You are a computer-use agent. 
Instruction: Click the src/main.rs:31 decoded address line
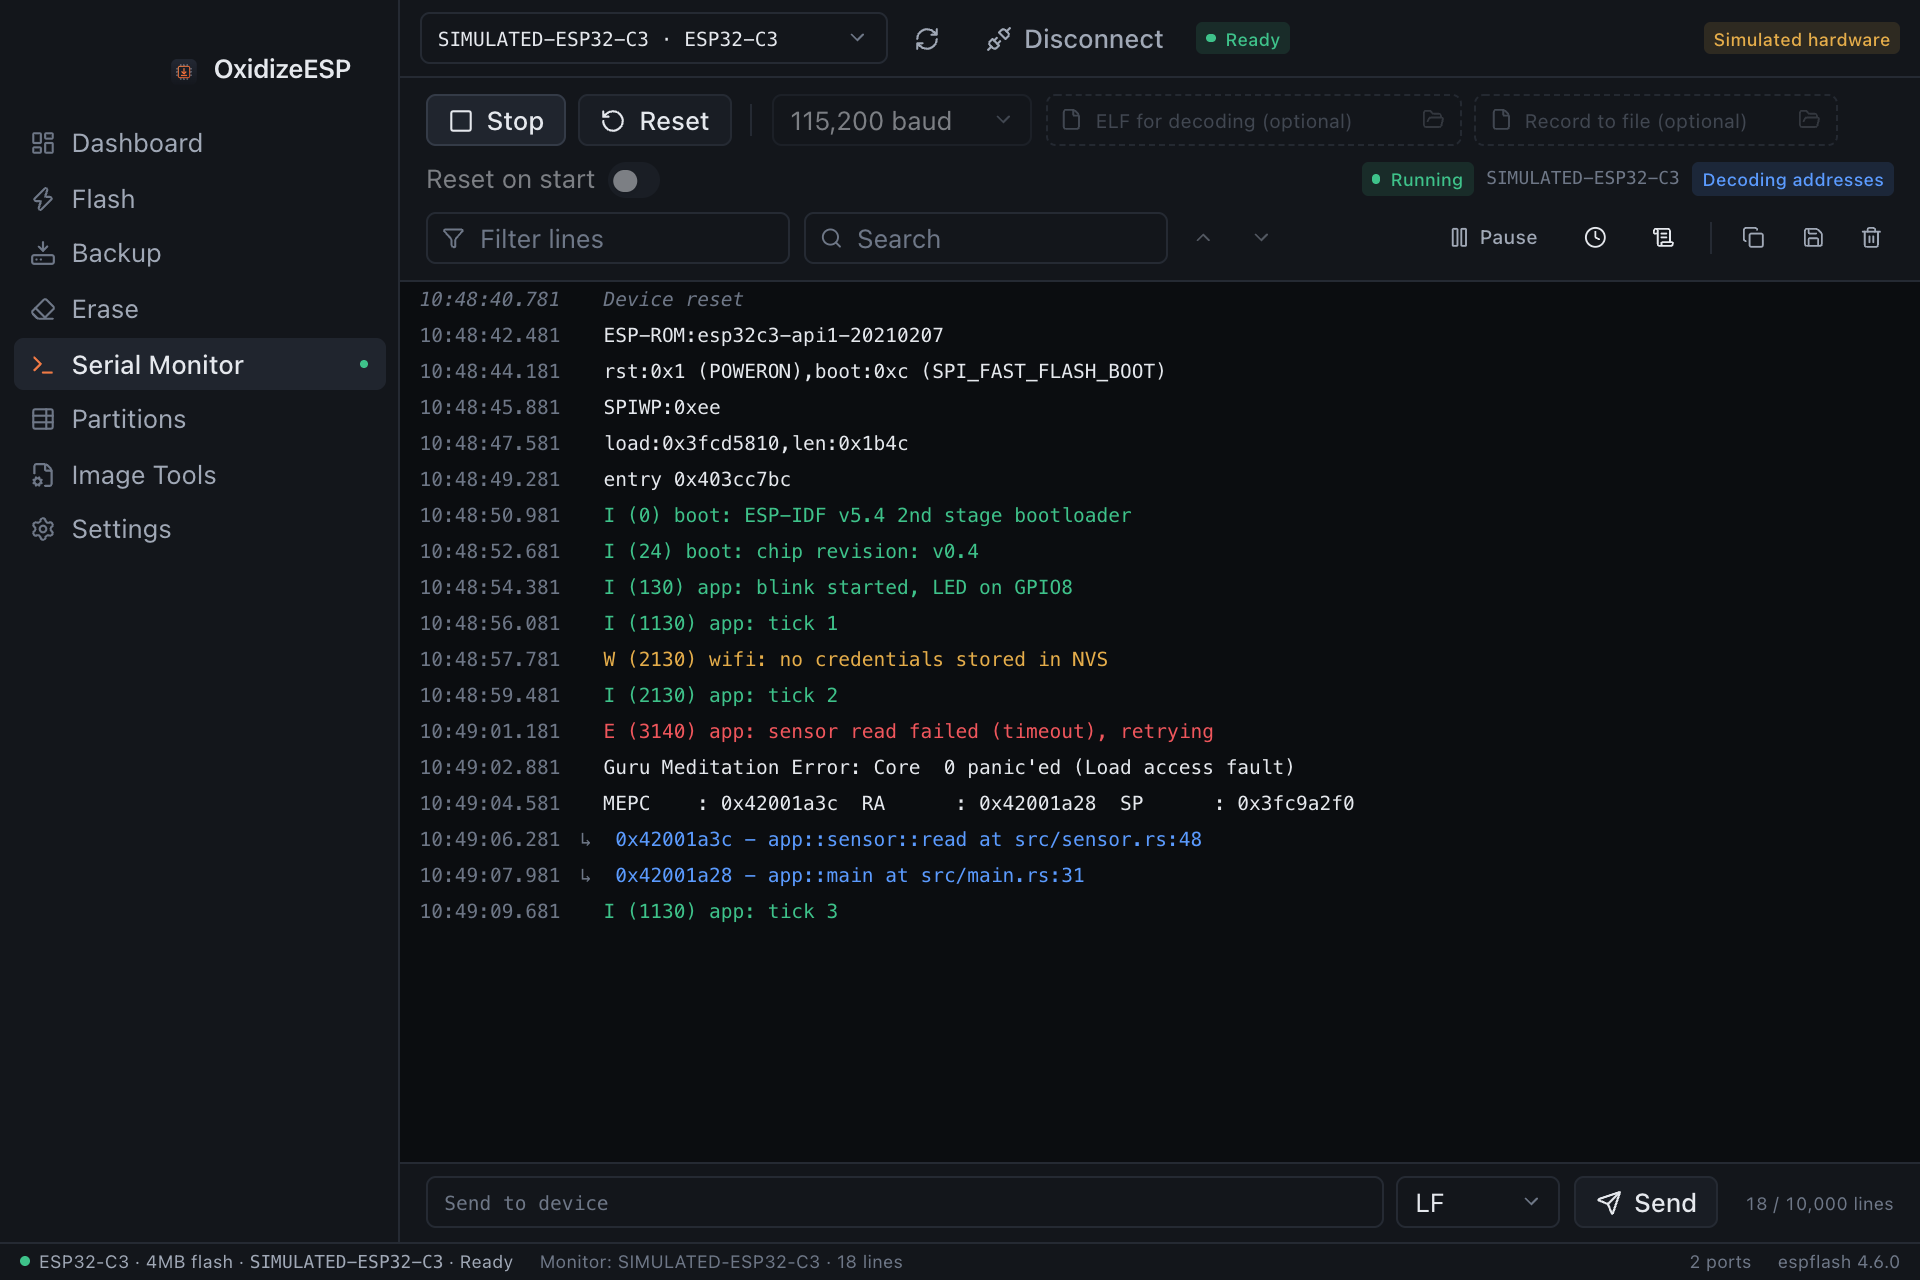849,875
